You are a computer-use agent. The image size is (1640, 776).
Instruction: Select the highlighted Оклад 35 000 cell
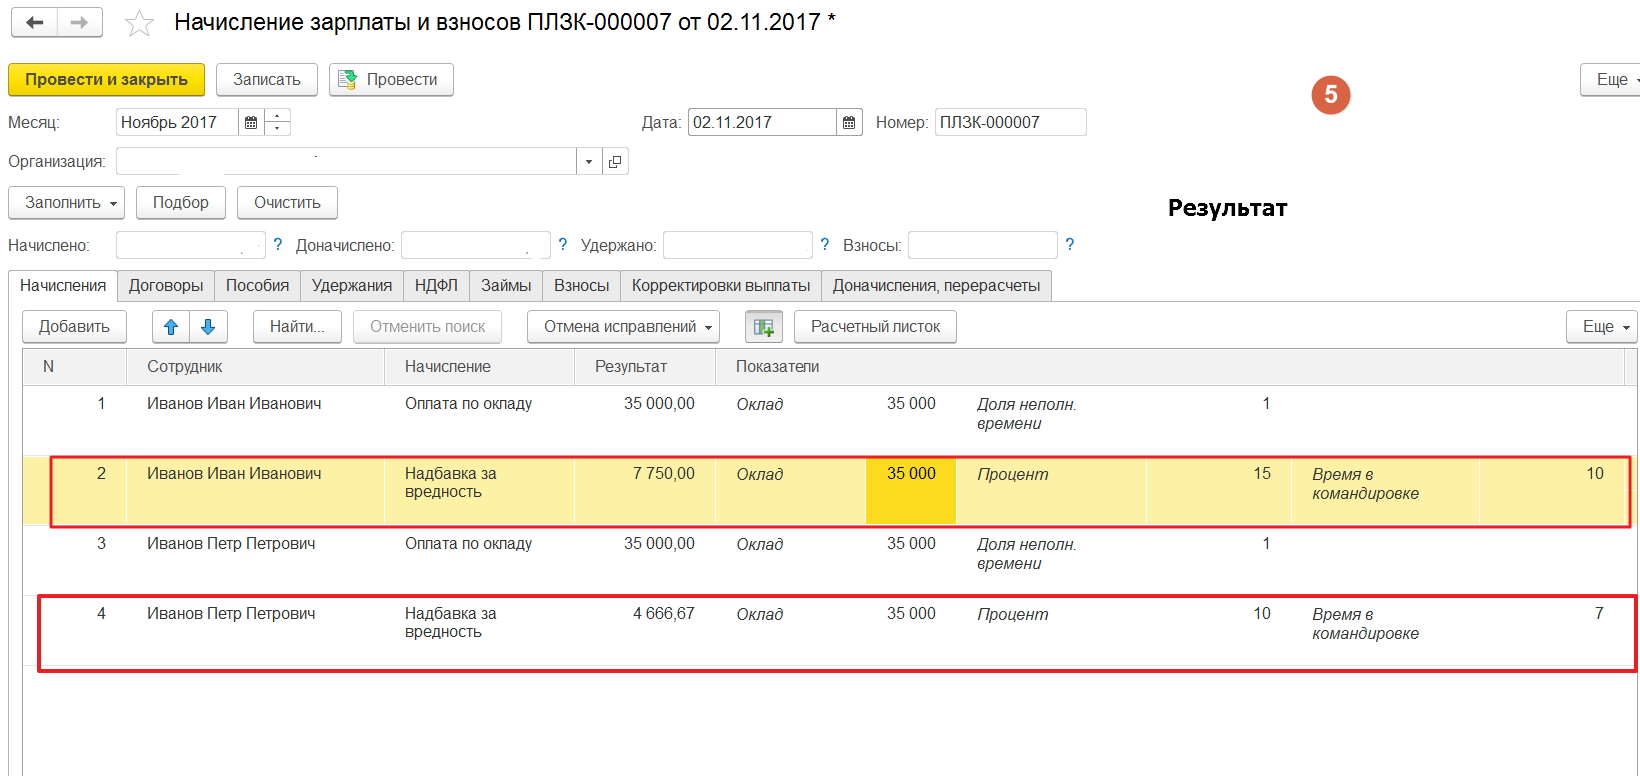(910, 490)
